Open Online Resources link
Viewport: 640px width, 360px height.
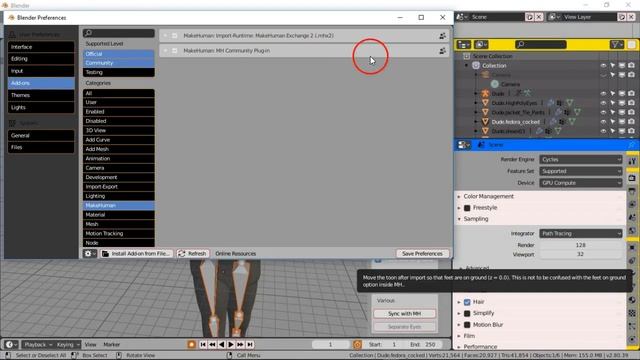[236, 253]
